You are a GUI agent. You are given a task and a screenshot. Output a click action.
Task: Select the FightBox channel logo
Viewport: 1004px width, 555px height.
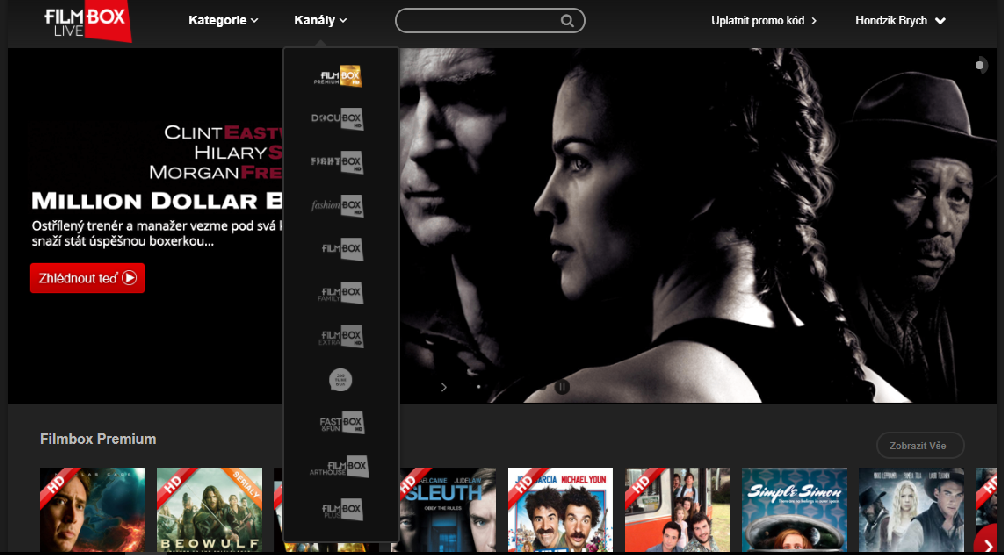pyautogui.click(x=337, y=162)
